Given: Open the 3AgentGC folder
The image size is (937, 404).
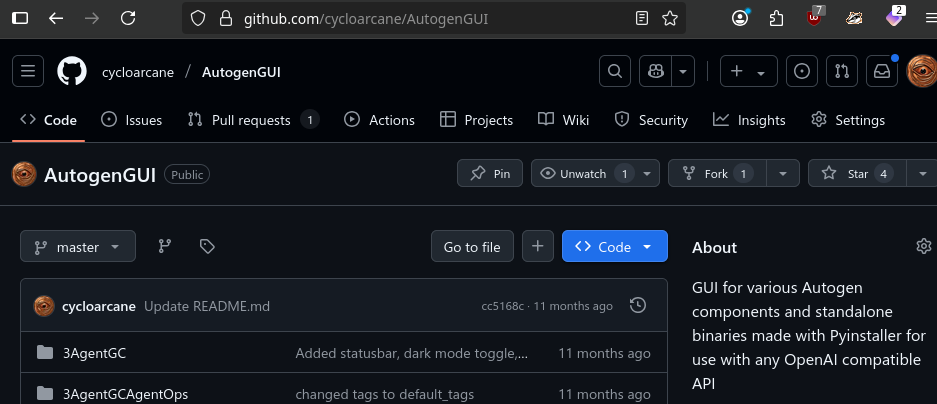Looking at the screenshot, I should [94, 353].
